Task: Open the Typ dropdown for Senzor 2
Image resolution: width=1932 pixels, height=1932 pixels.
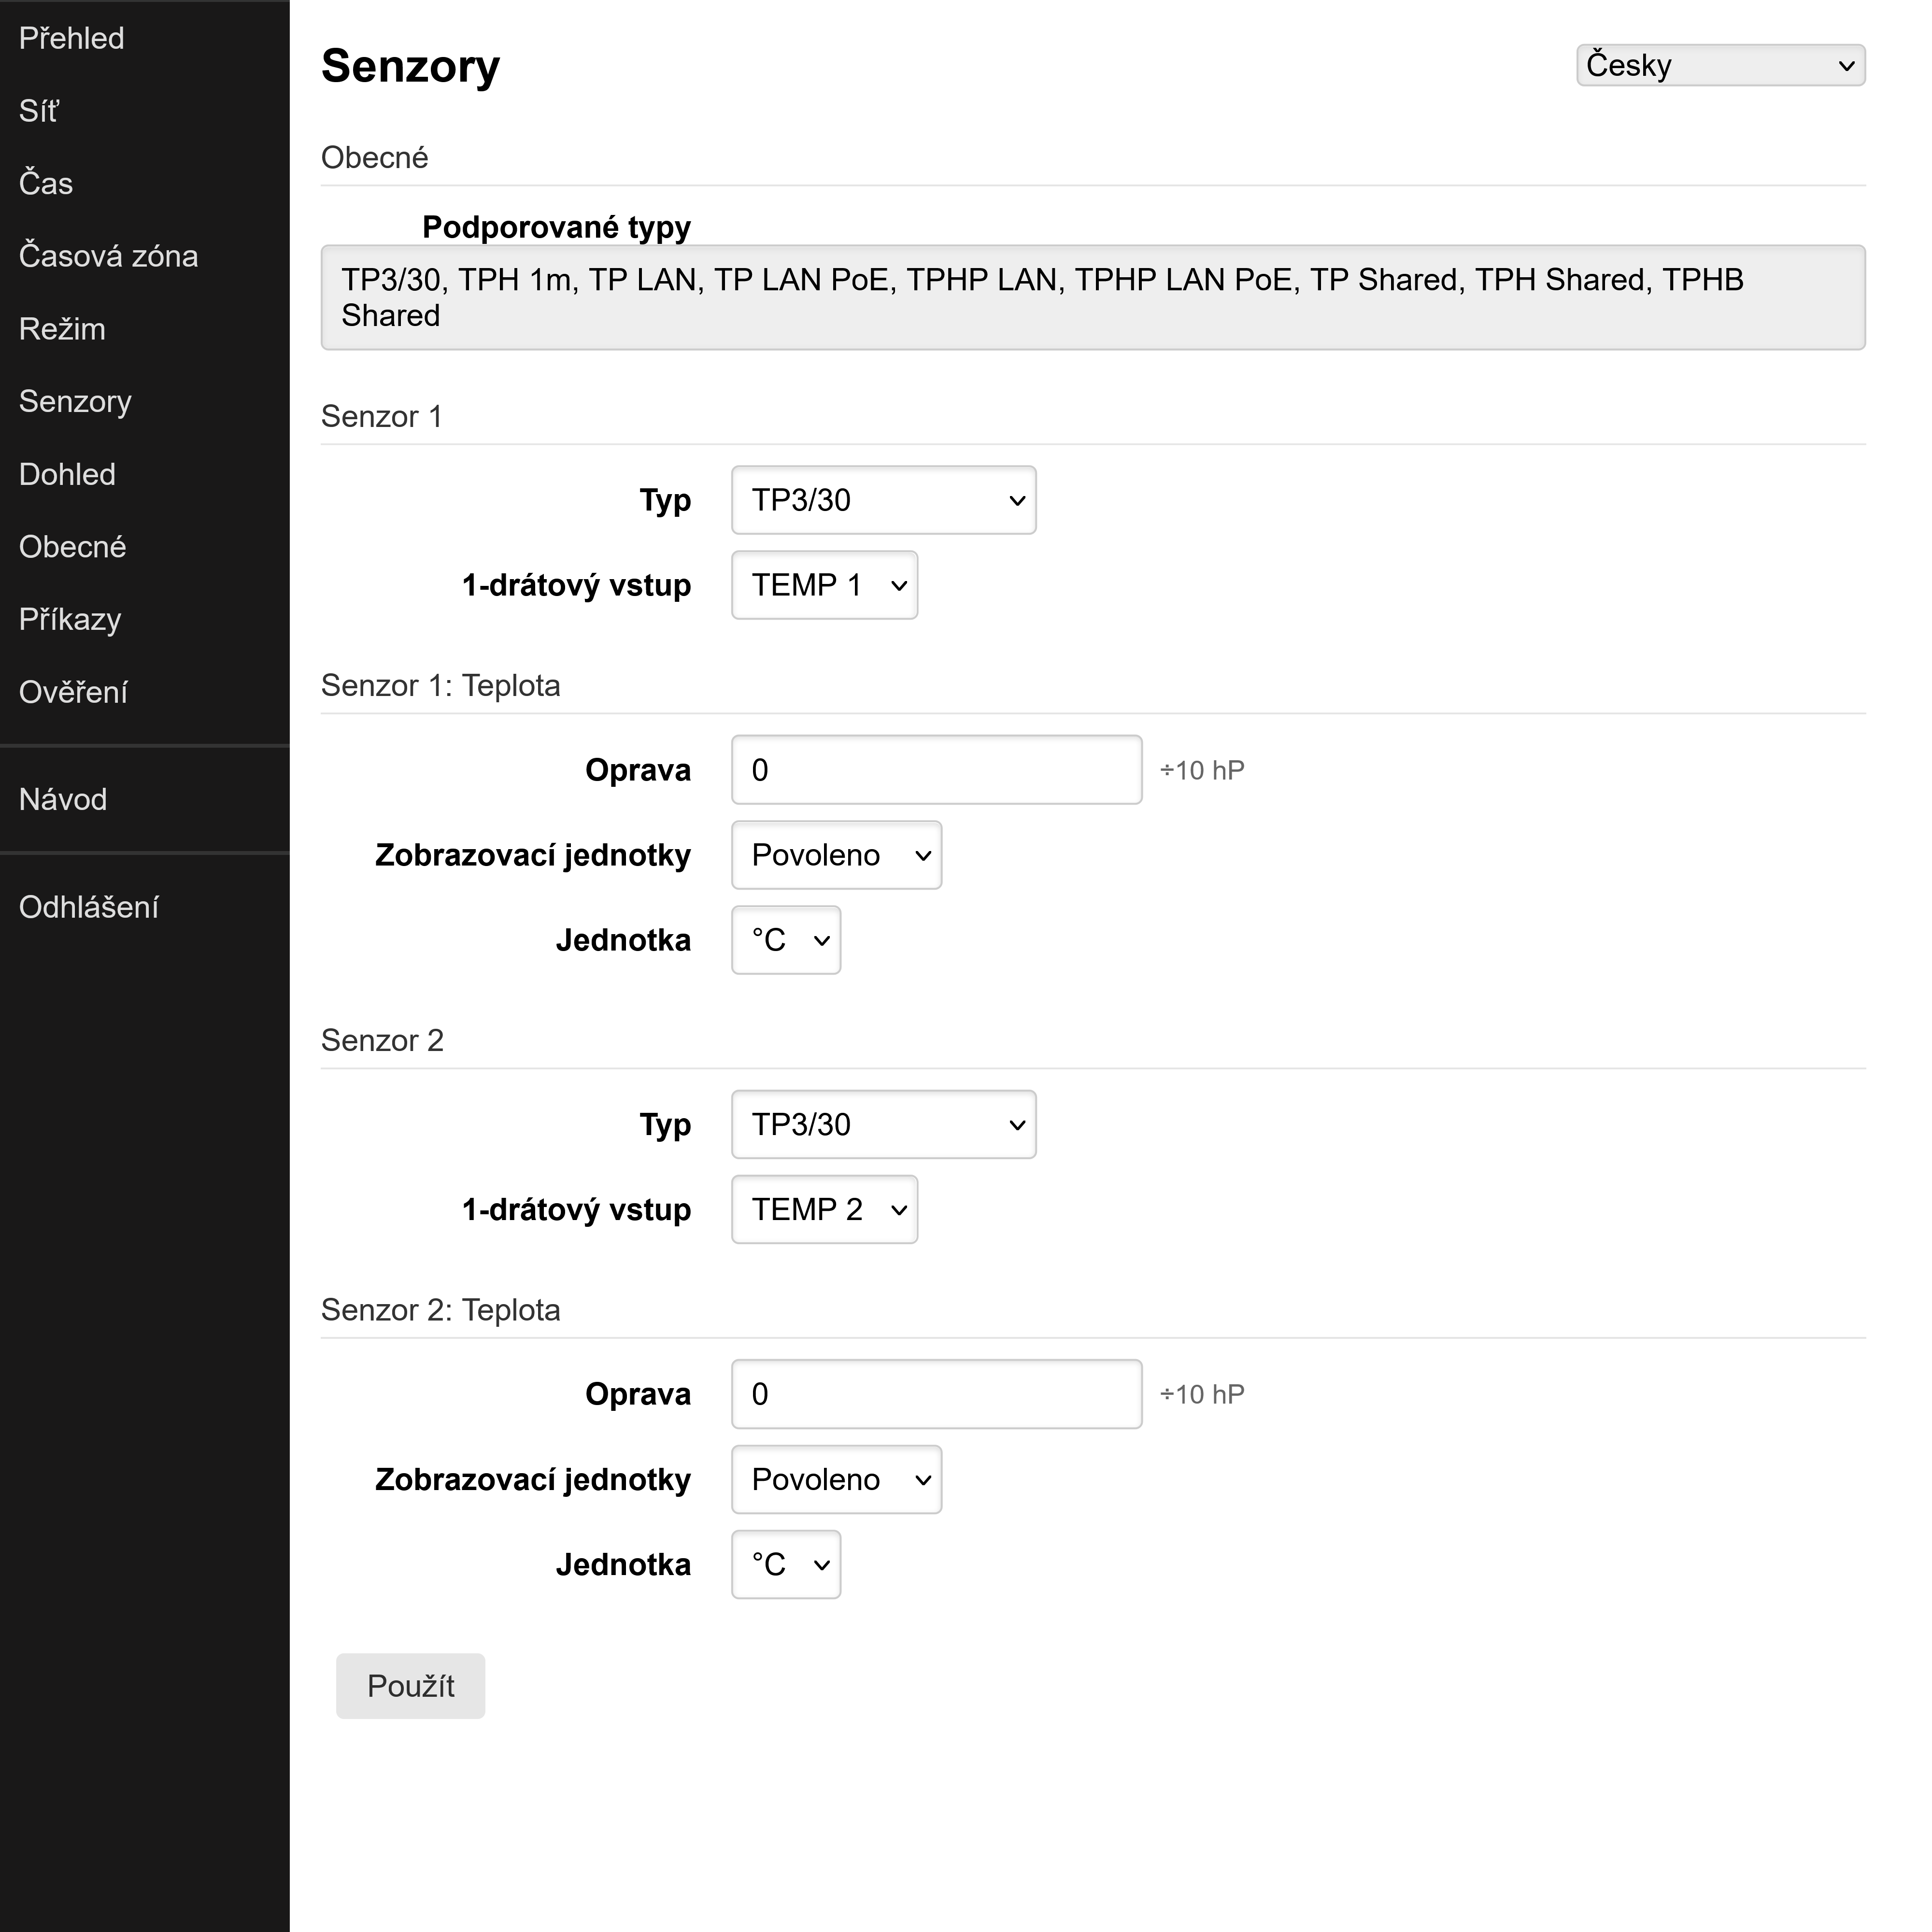Action: [883, 1124]
